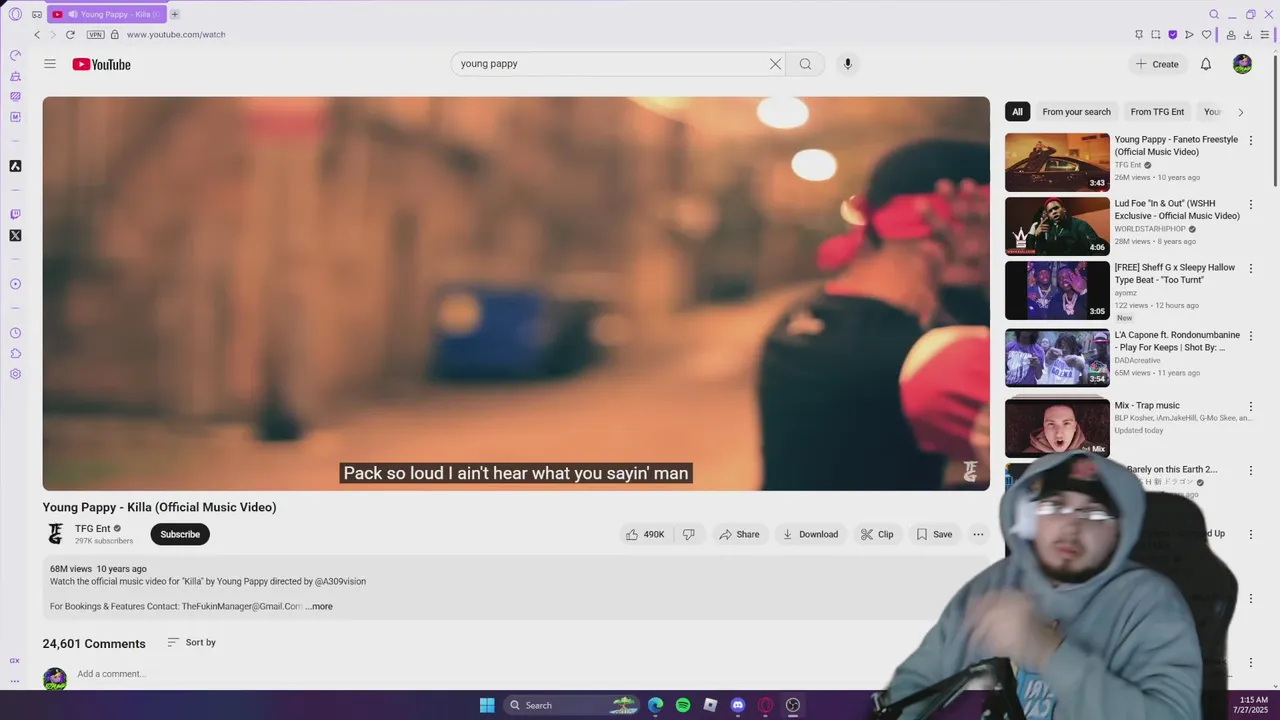Toggle the ad blocker shield icon

click(1173, 34)
